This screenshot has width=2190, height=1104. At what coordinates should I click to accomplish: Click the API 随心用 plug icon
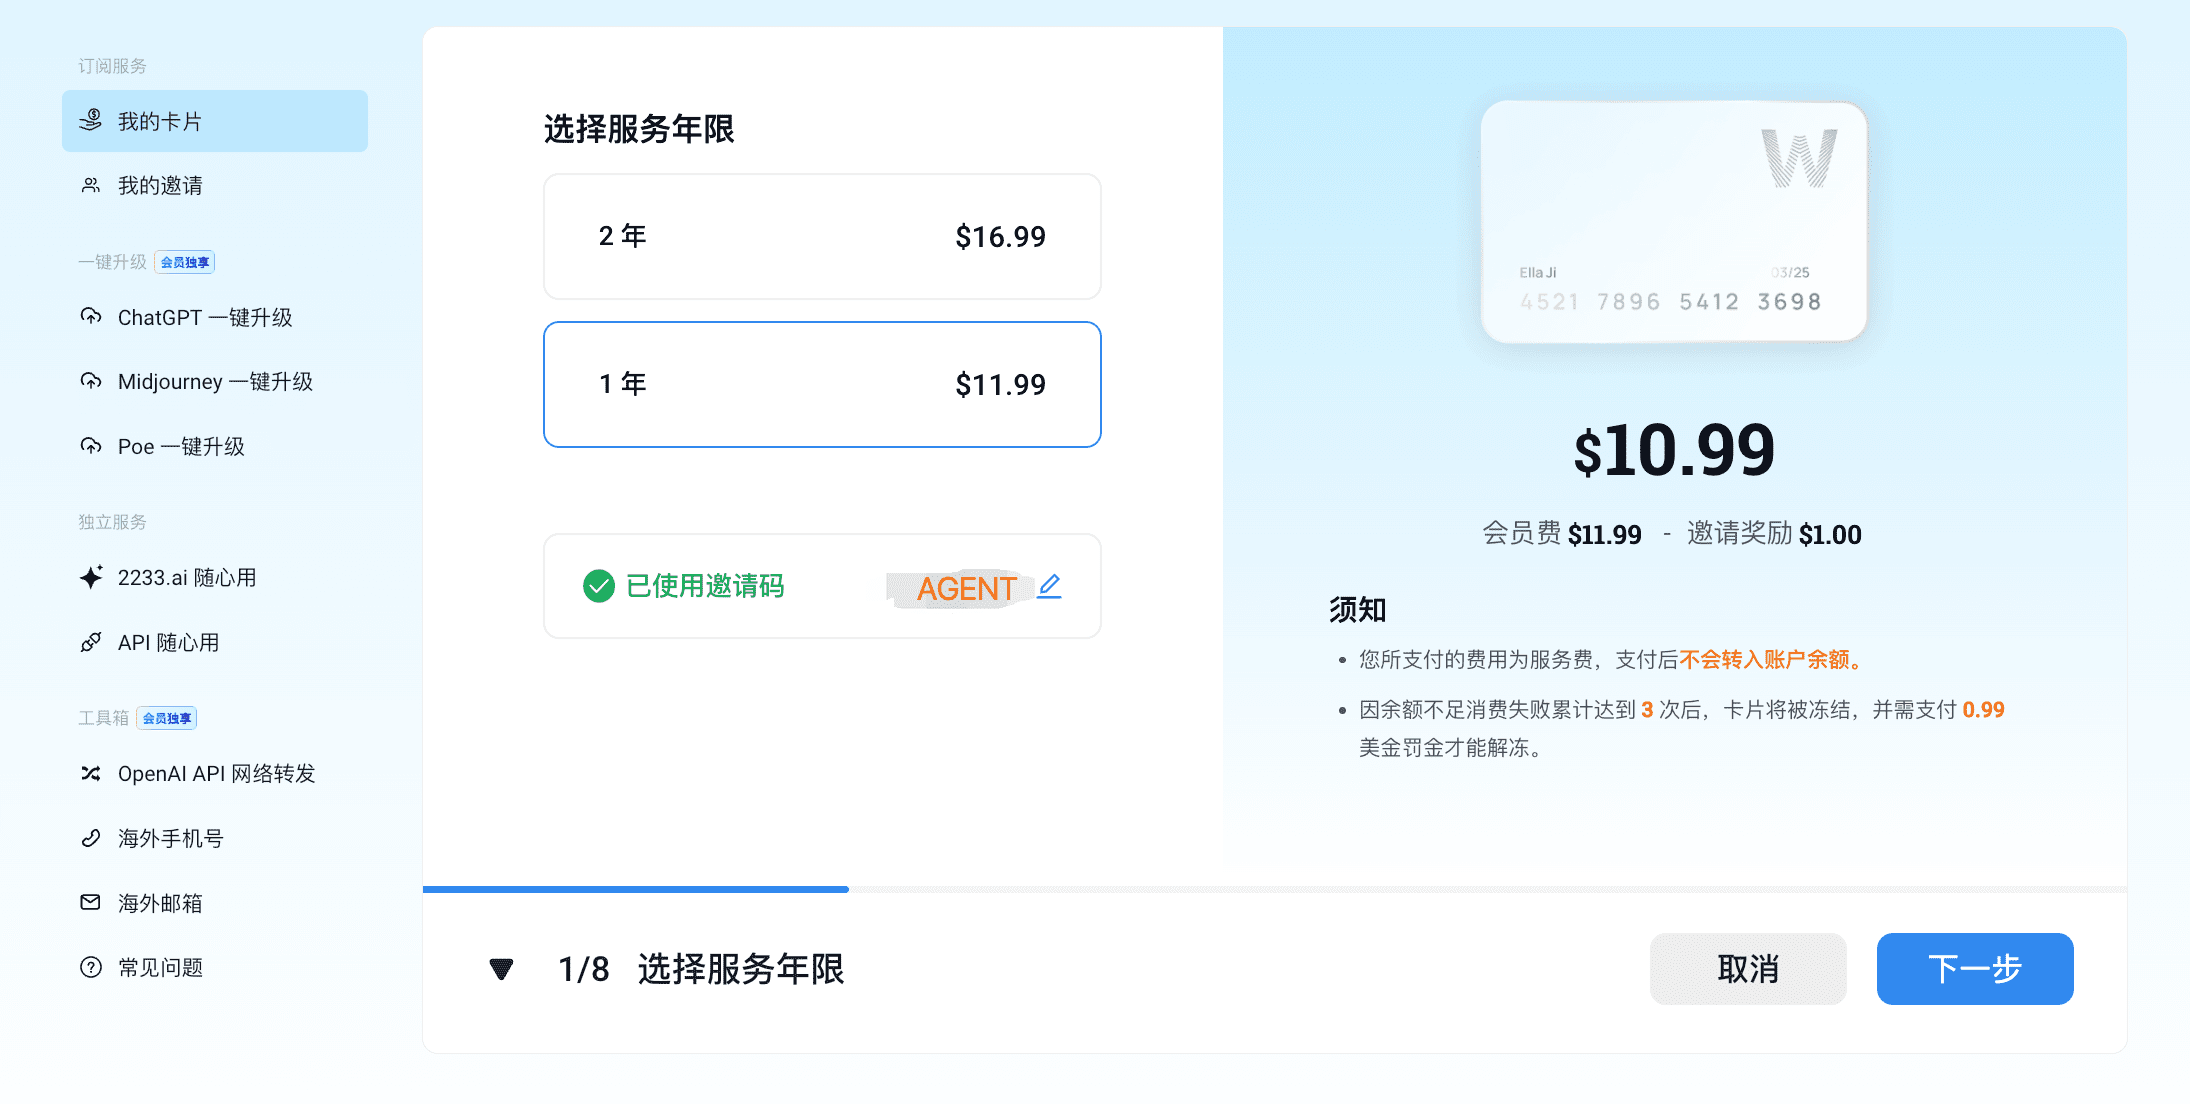(x=91, y=642)
